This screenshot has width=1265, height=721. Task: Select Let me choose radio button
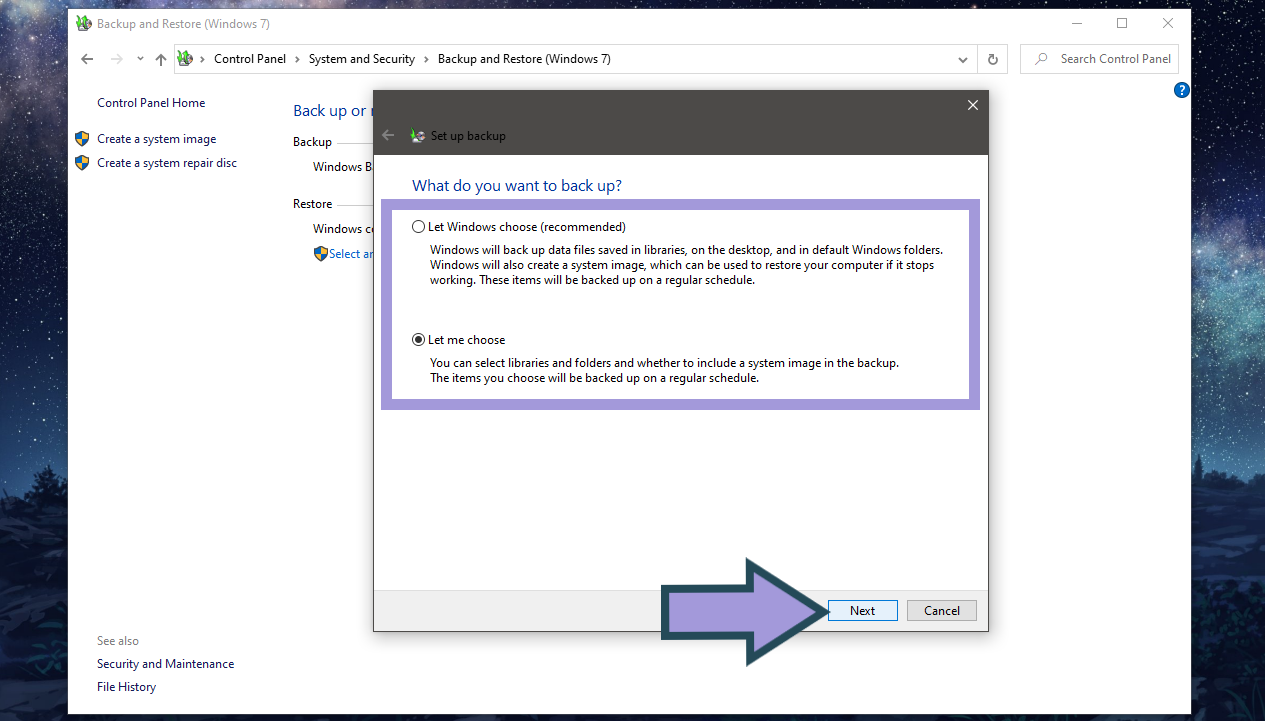418,340
